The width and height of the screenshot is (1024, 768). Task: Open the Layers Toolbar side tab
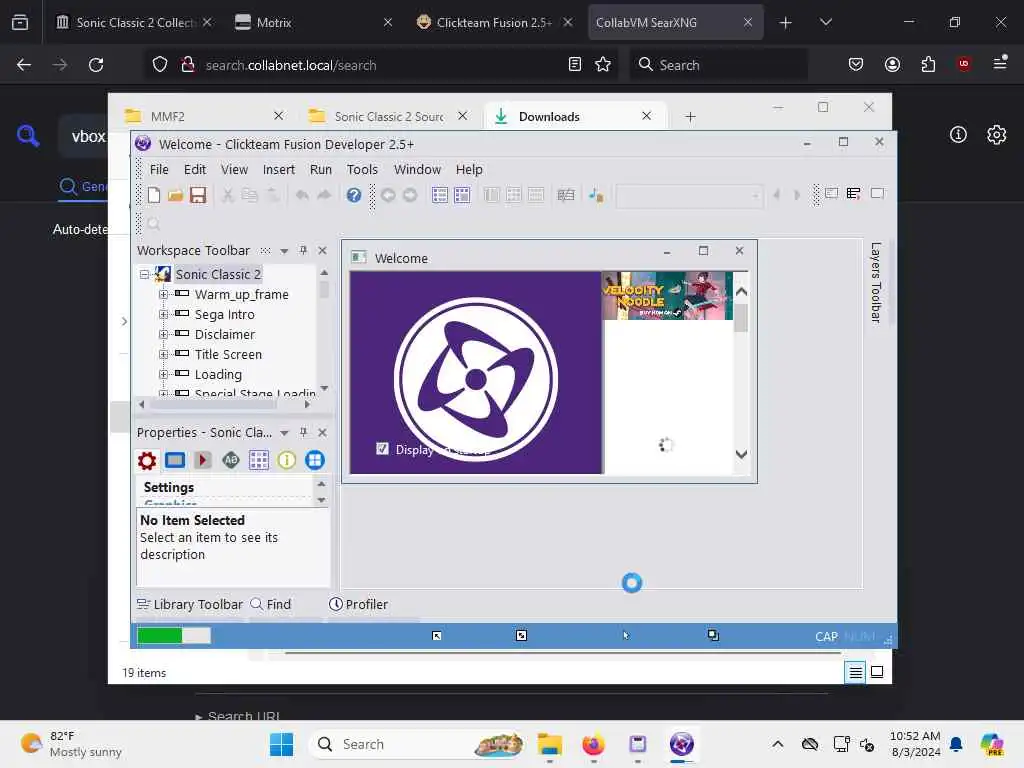(x=876, y=282)
